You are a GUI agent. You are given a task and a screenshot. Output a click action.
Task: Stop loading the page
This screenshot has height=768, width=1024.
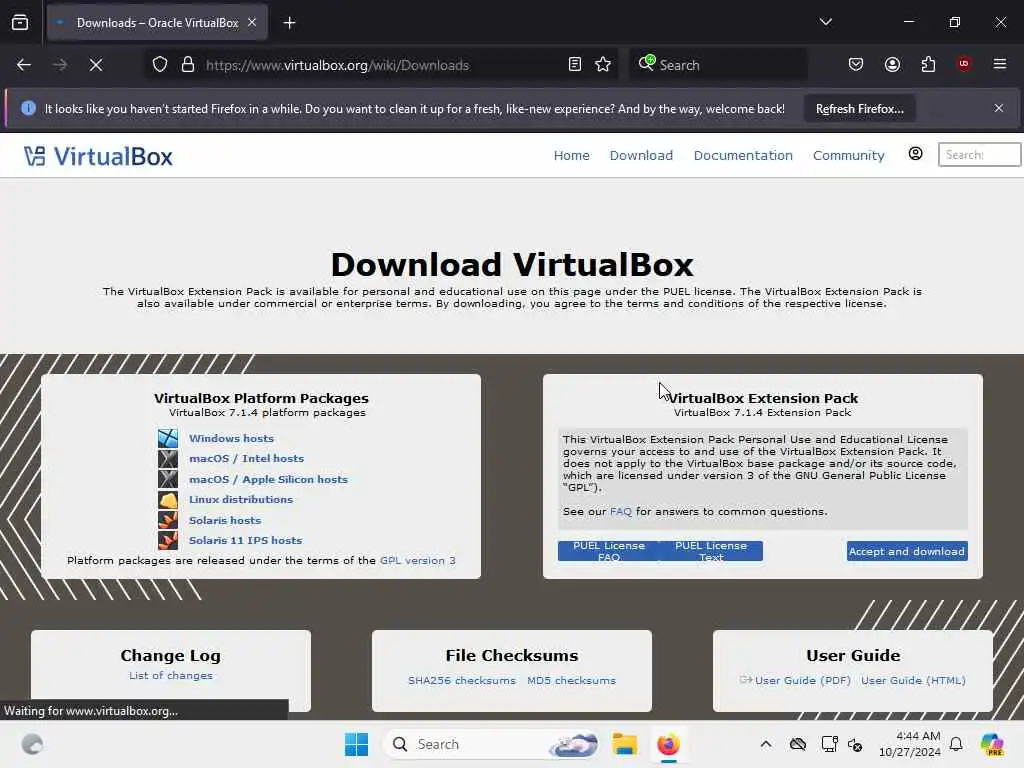point(96,65)
